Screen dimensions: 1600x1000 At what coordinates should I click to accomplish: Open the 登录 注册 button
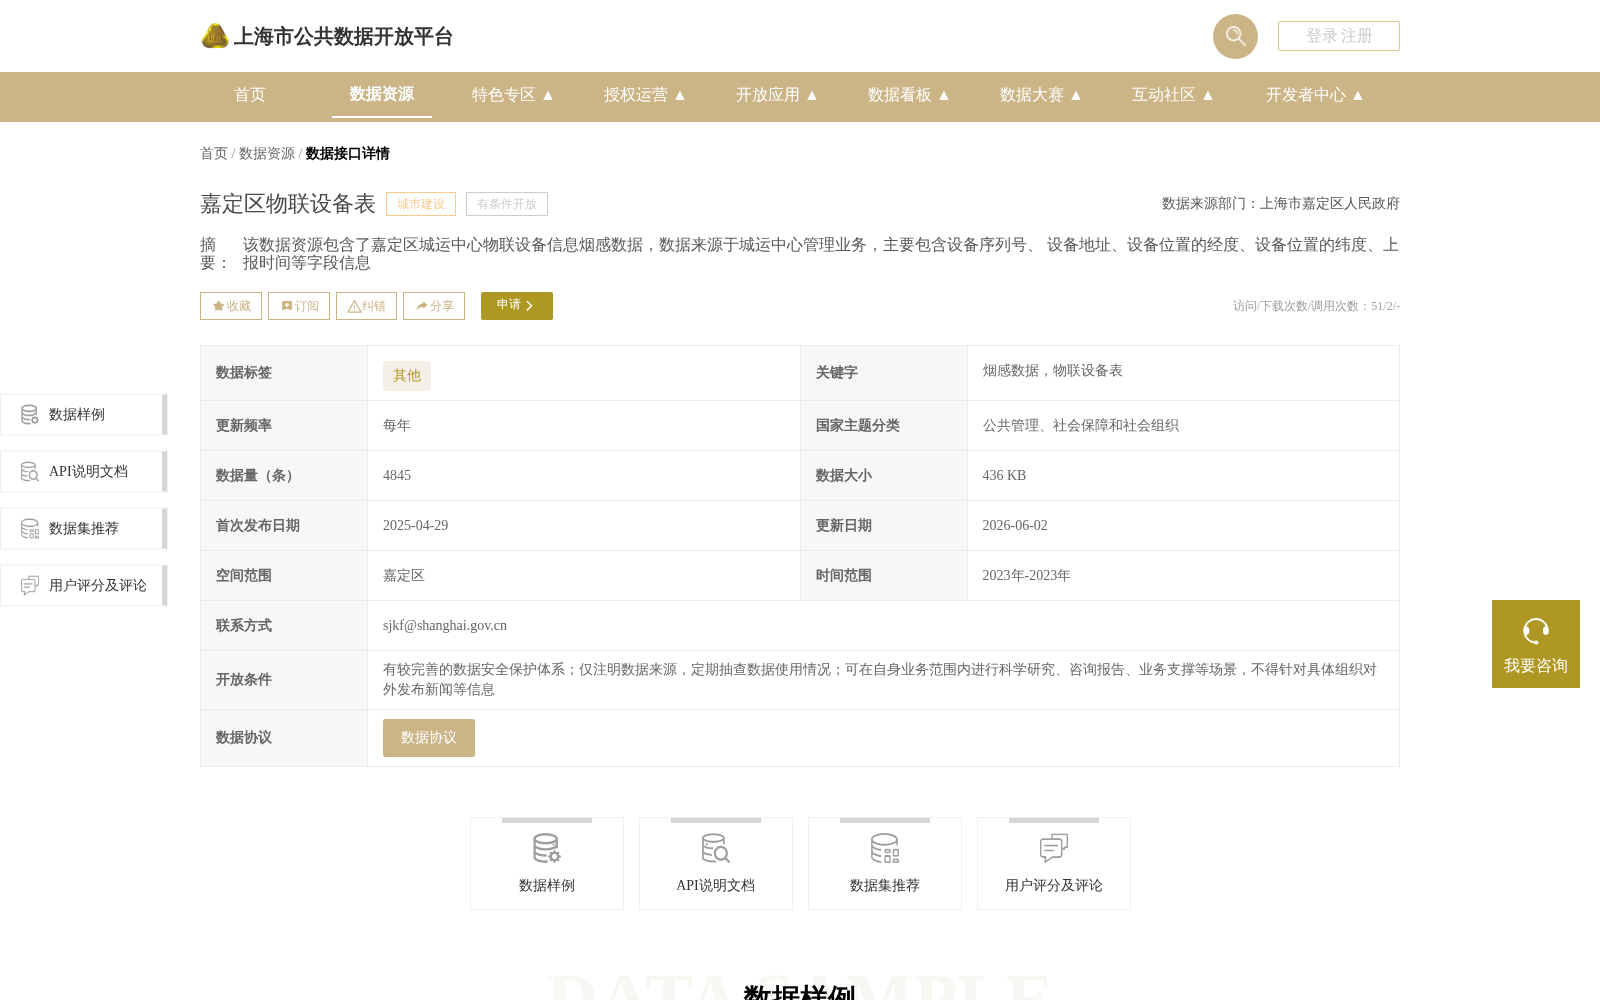pyautogui.click(x=1339, y=36)
